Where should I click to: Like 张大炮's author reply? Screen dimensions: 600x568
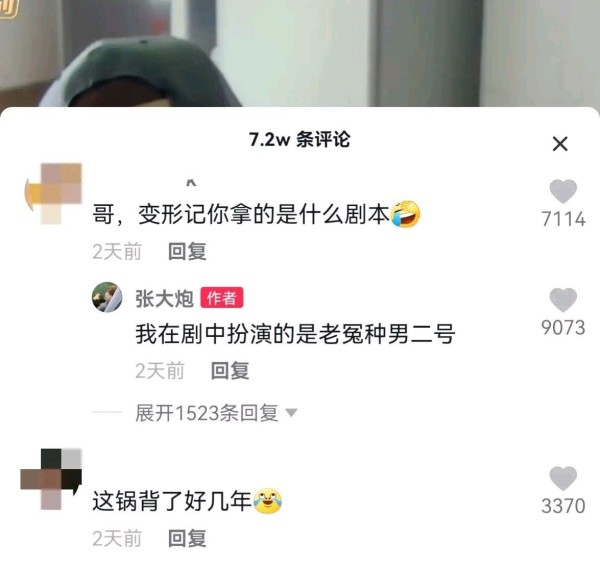[x=563, y=300]
